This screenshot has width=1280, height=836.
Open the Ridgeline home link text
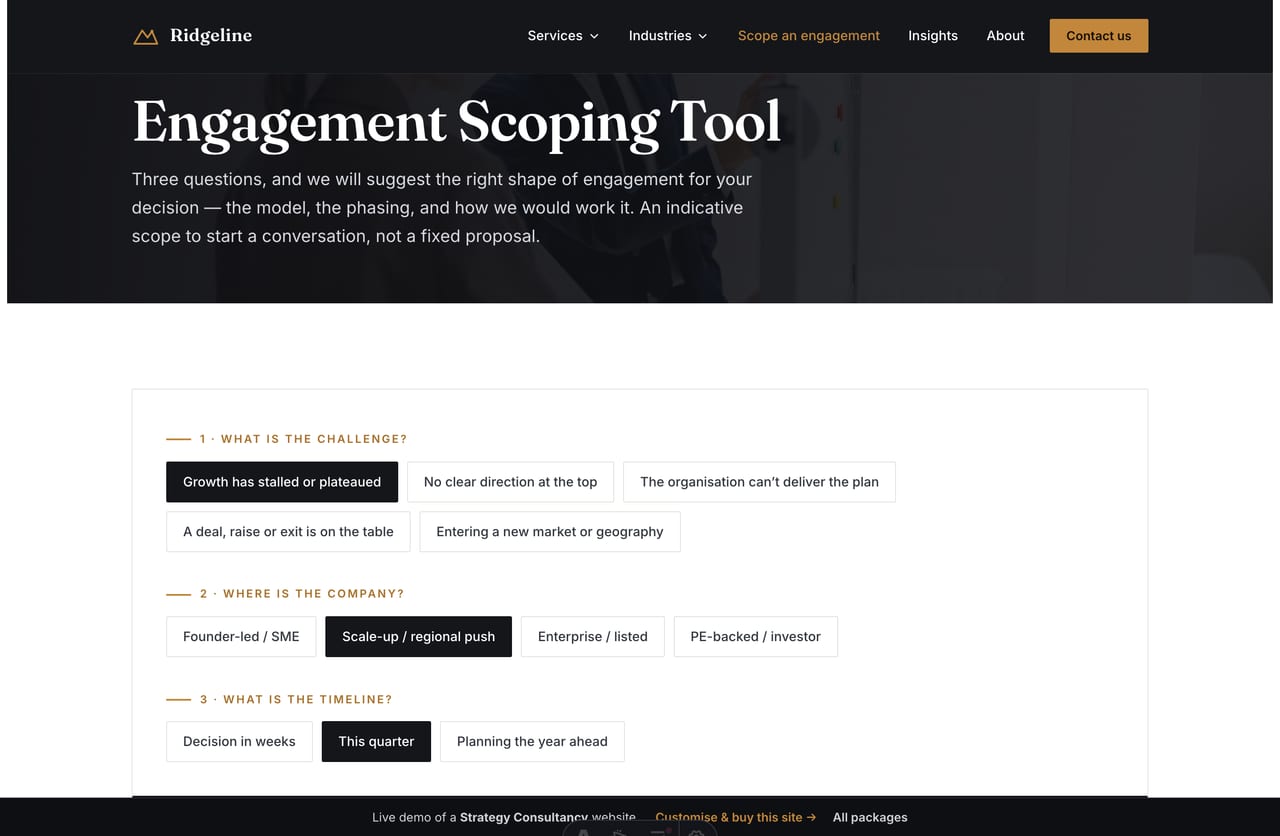point(211,36)
